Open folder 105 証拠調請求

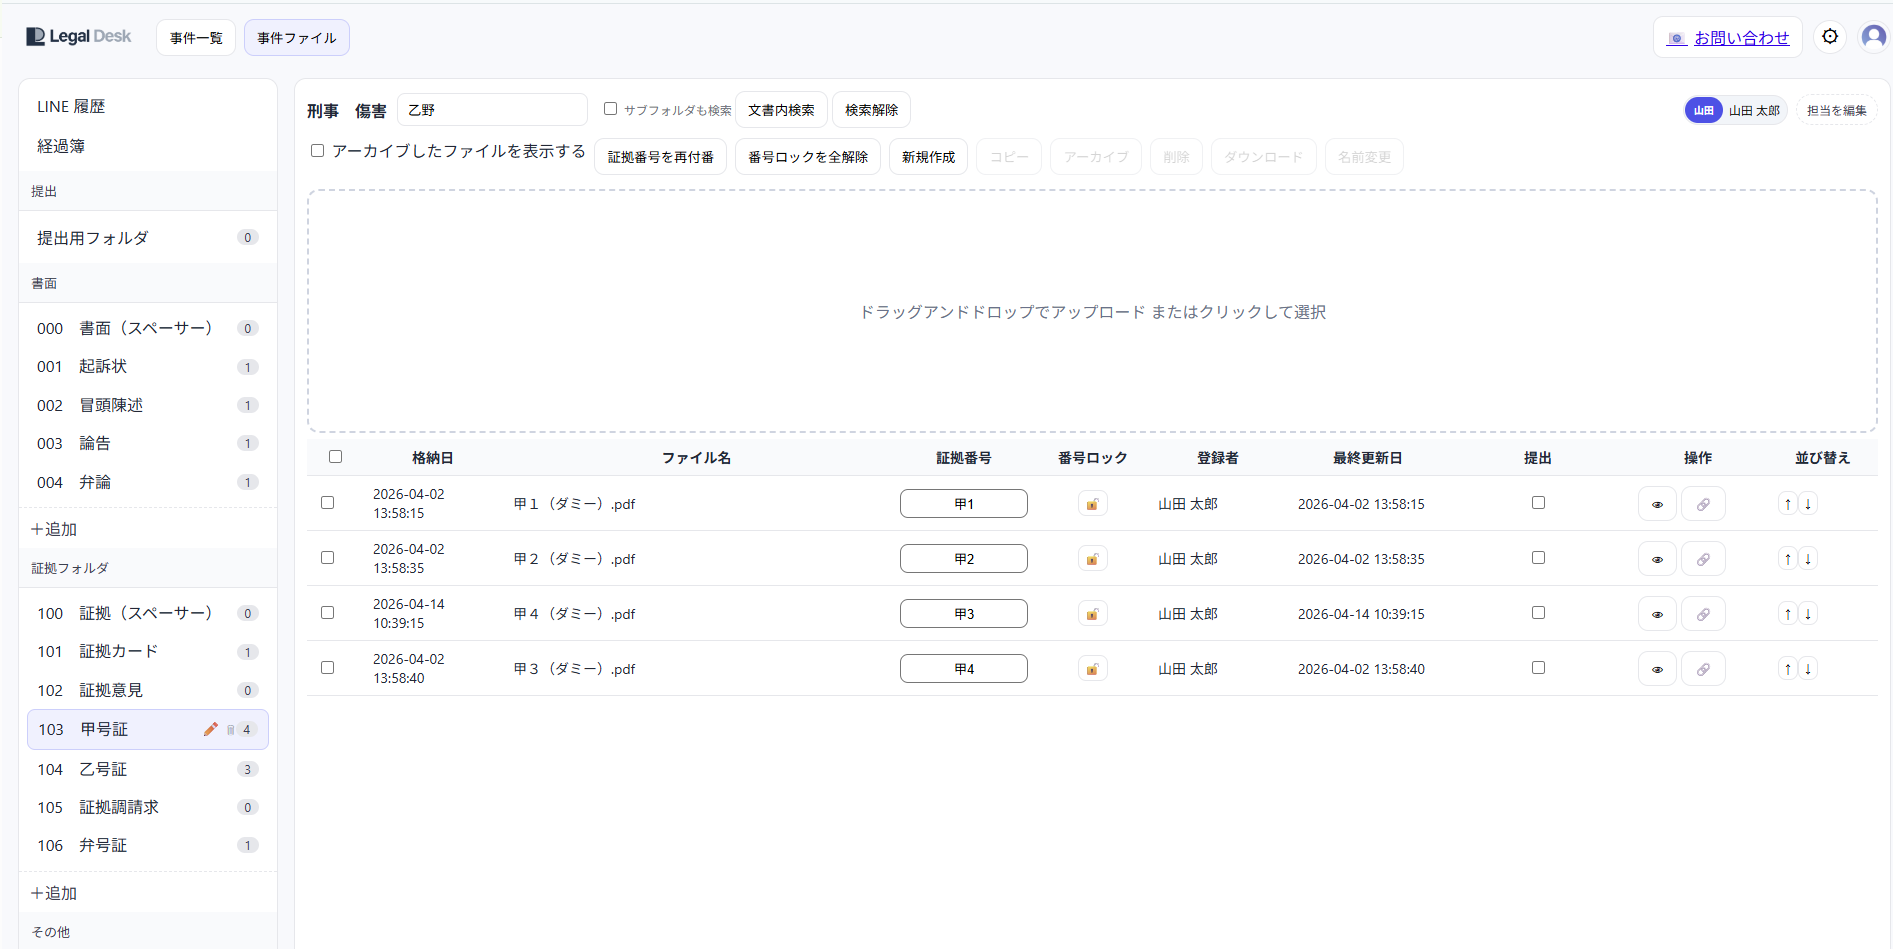point(148,807)
